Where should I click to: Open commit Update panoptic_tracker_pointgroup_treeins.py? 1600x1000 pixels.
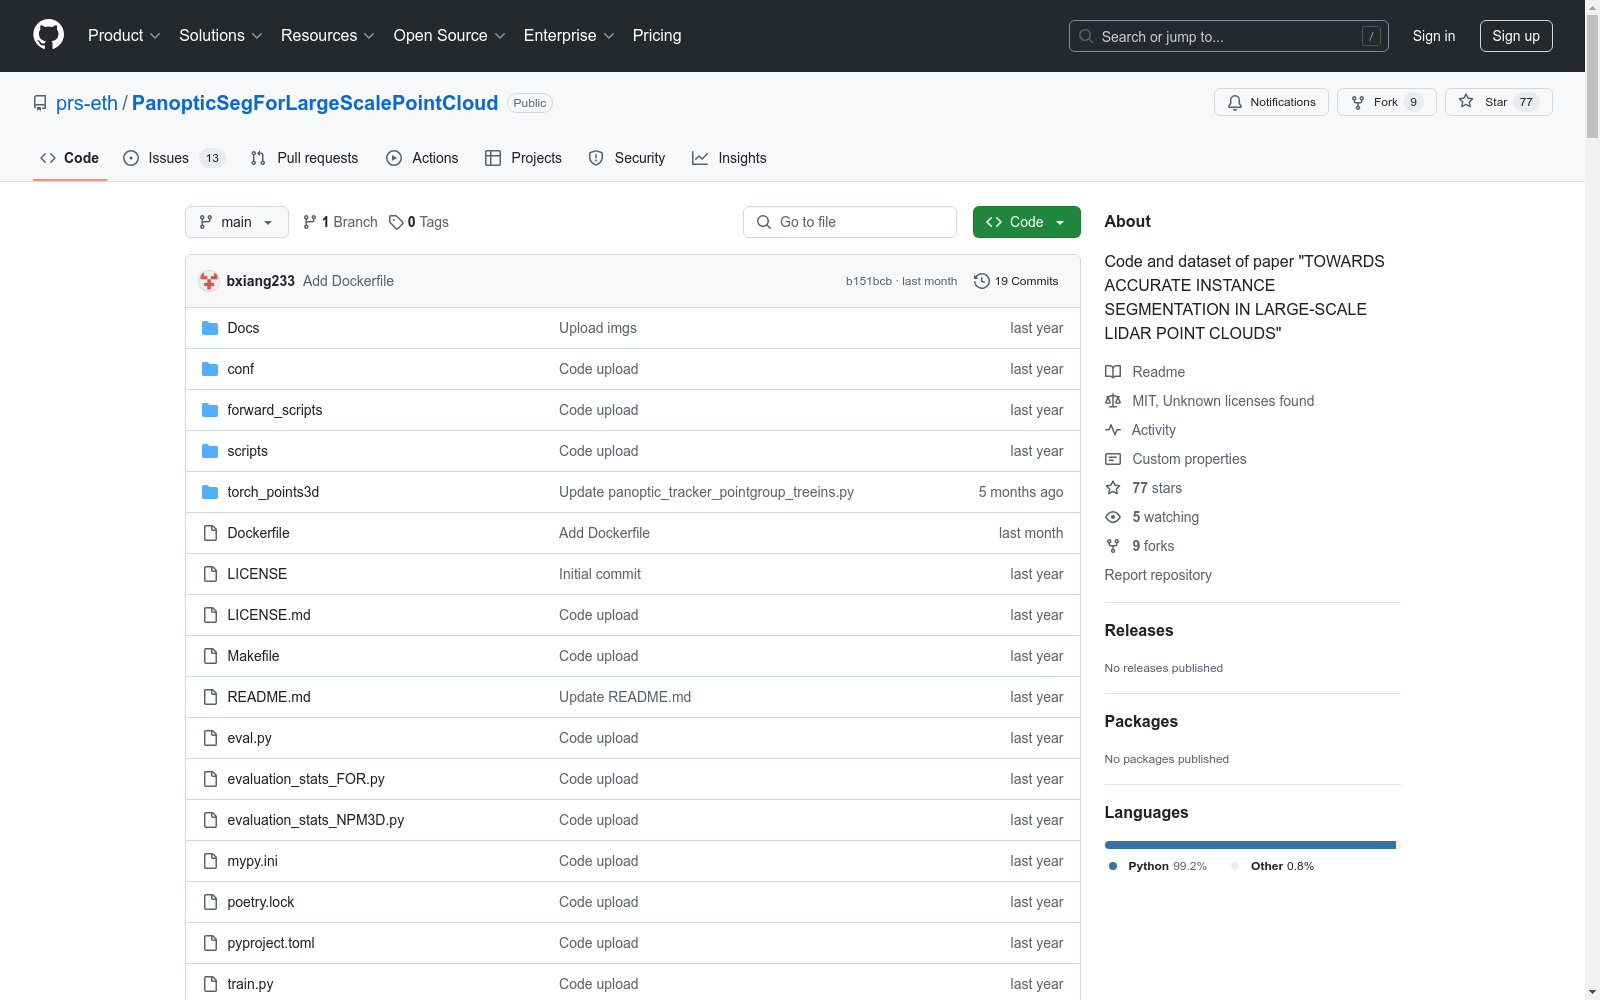tap(706, 492)
